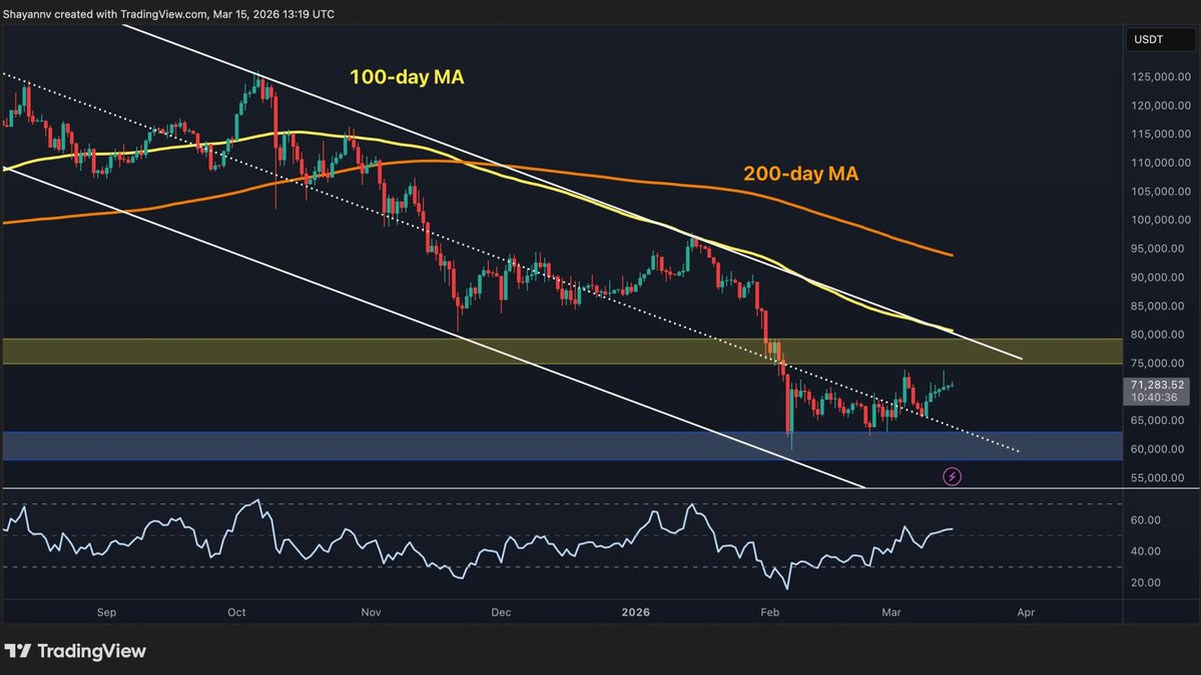
Task: Click the purple lightning bolt icon
Action: (952, 477)
